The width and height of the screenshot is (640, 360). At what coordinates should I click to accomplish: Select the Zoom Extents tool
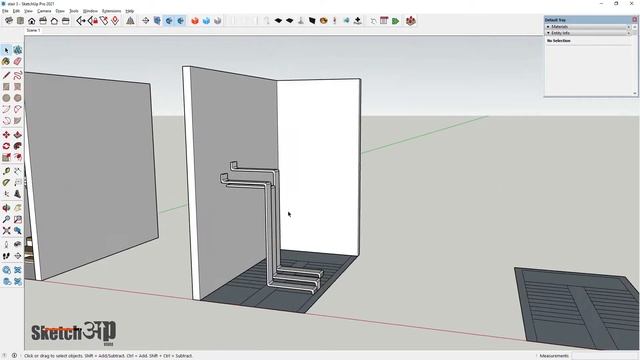point(6,231)
